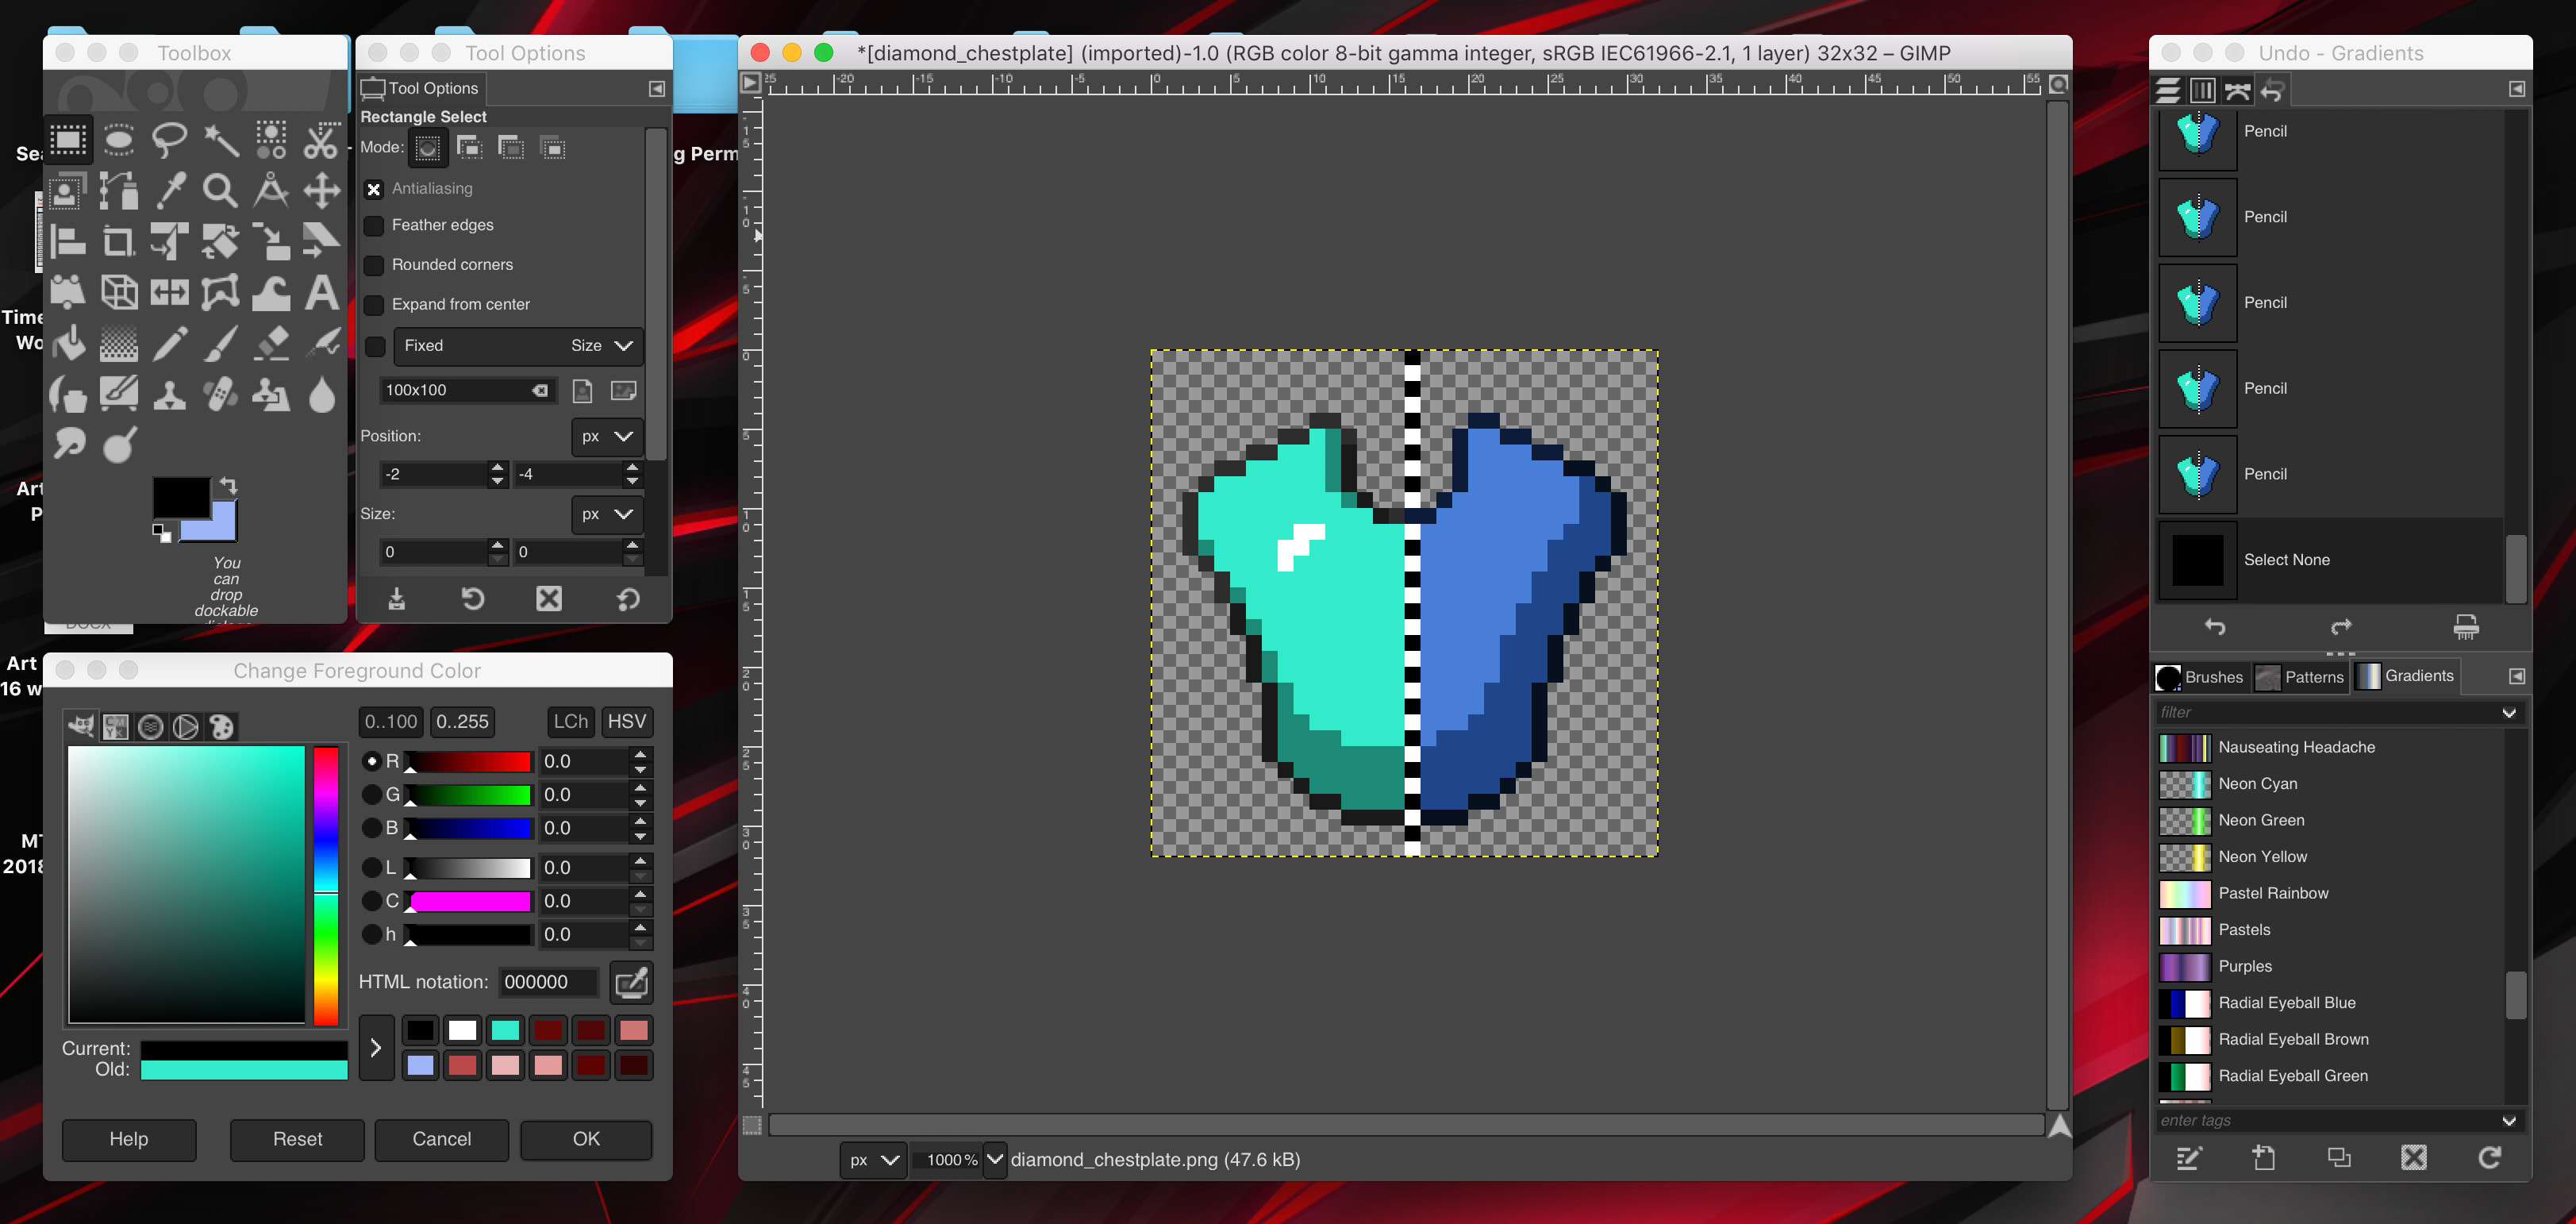Select the Select None undo history entry
The height and width of the screenshot is (1224, 2576).
point(2330,560)
